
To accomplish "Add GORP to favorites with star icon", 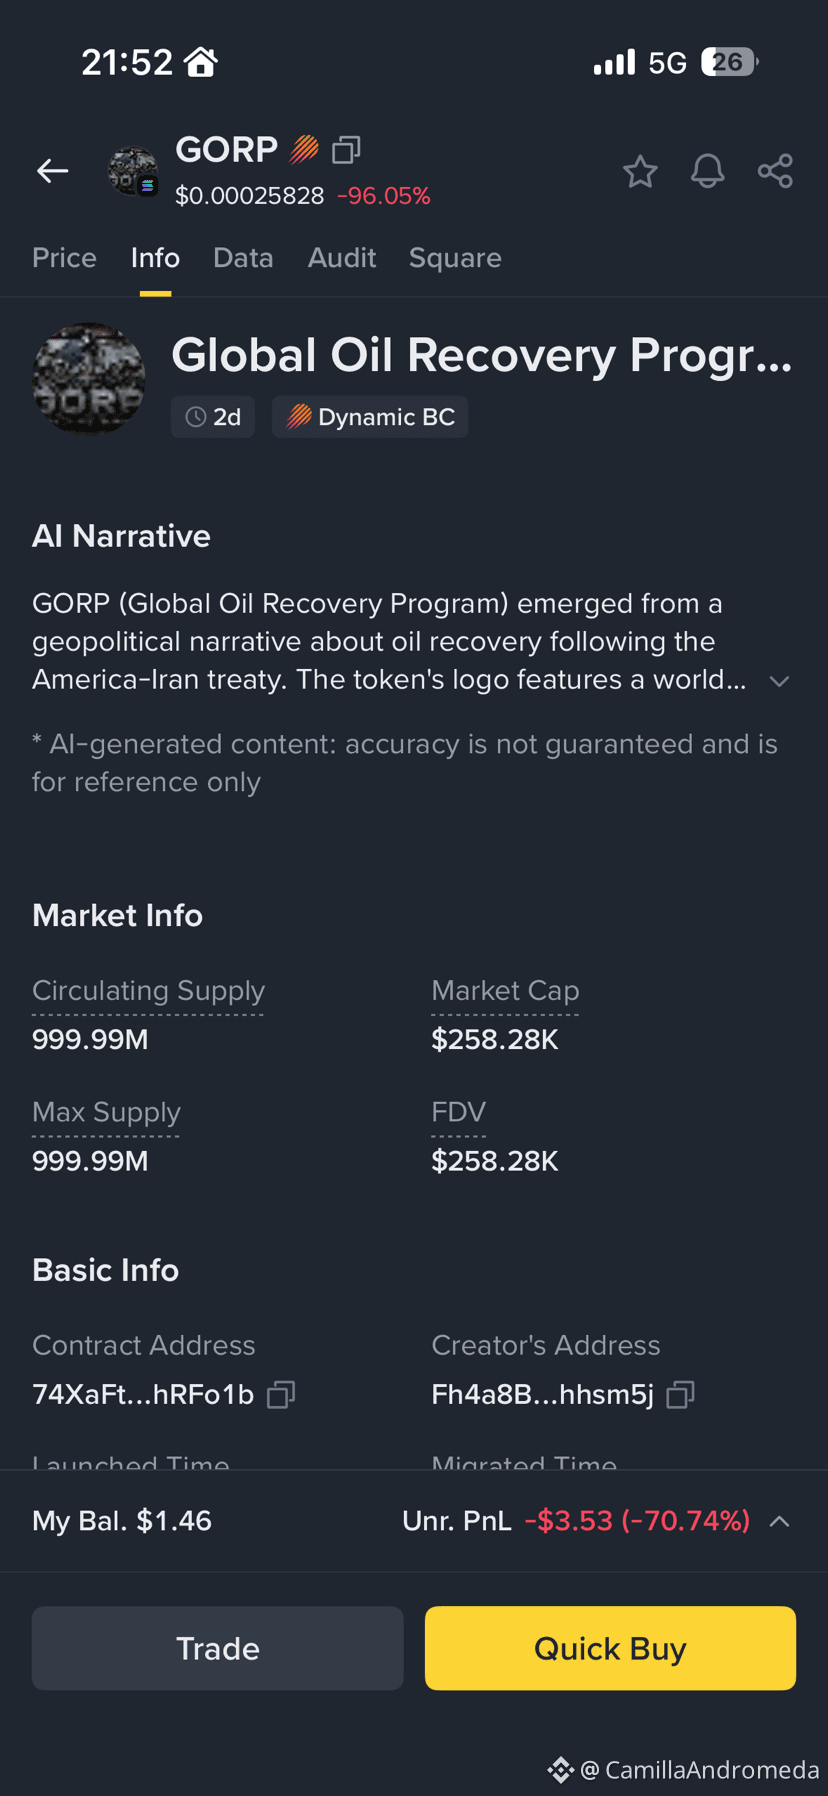I will (640, 172).
